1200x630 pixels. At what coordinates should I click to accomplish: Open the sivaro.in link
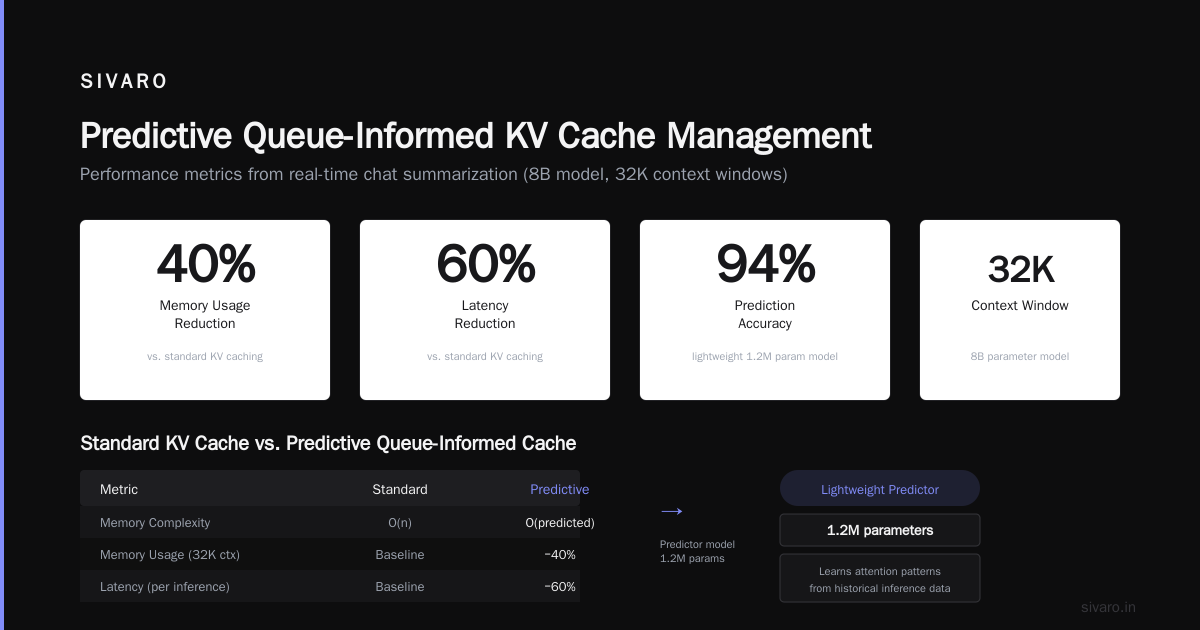(x=1108, y=607)
